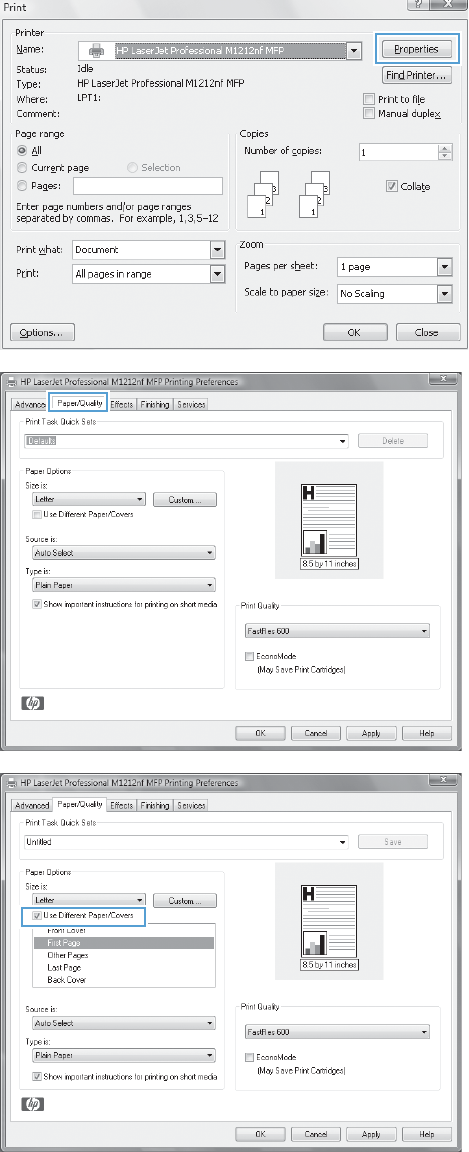469x1152 pixels.
Task: Select the Pages radio button
Action: [21, 186]
